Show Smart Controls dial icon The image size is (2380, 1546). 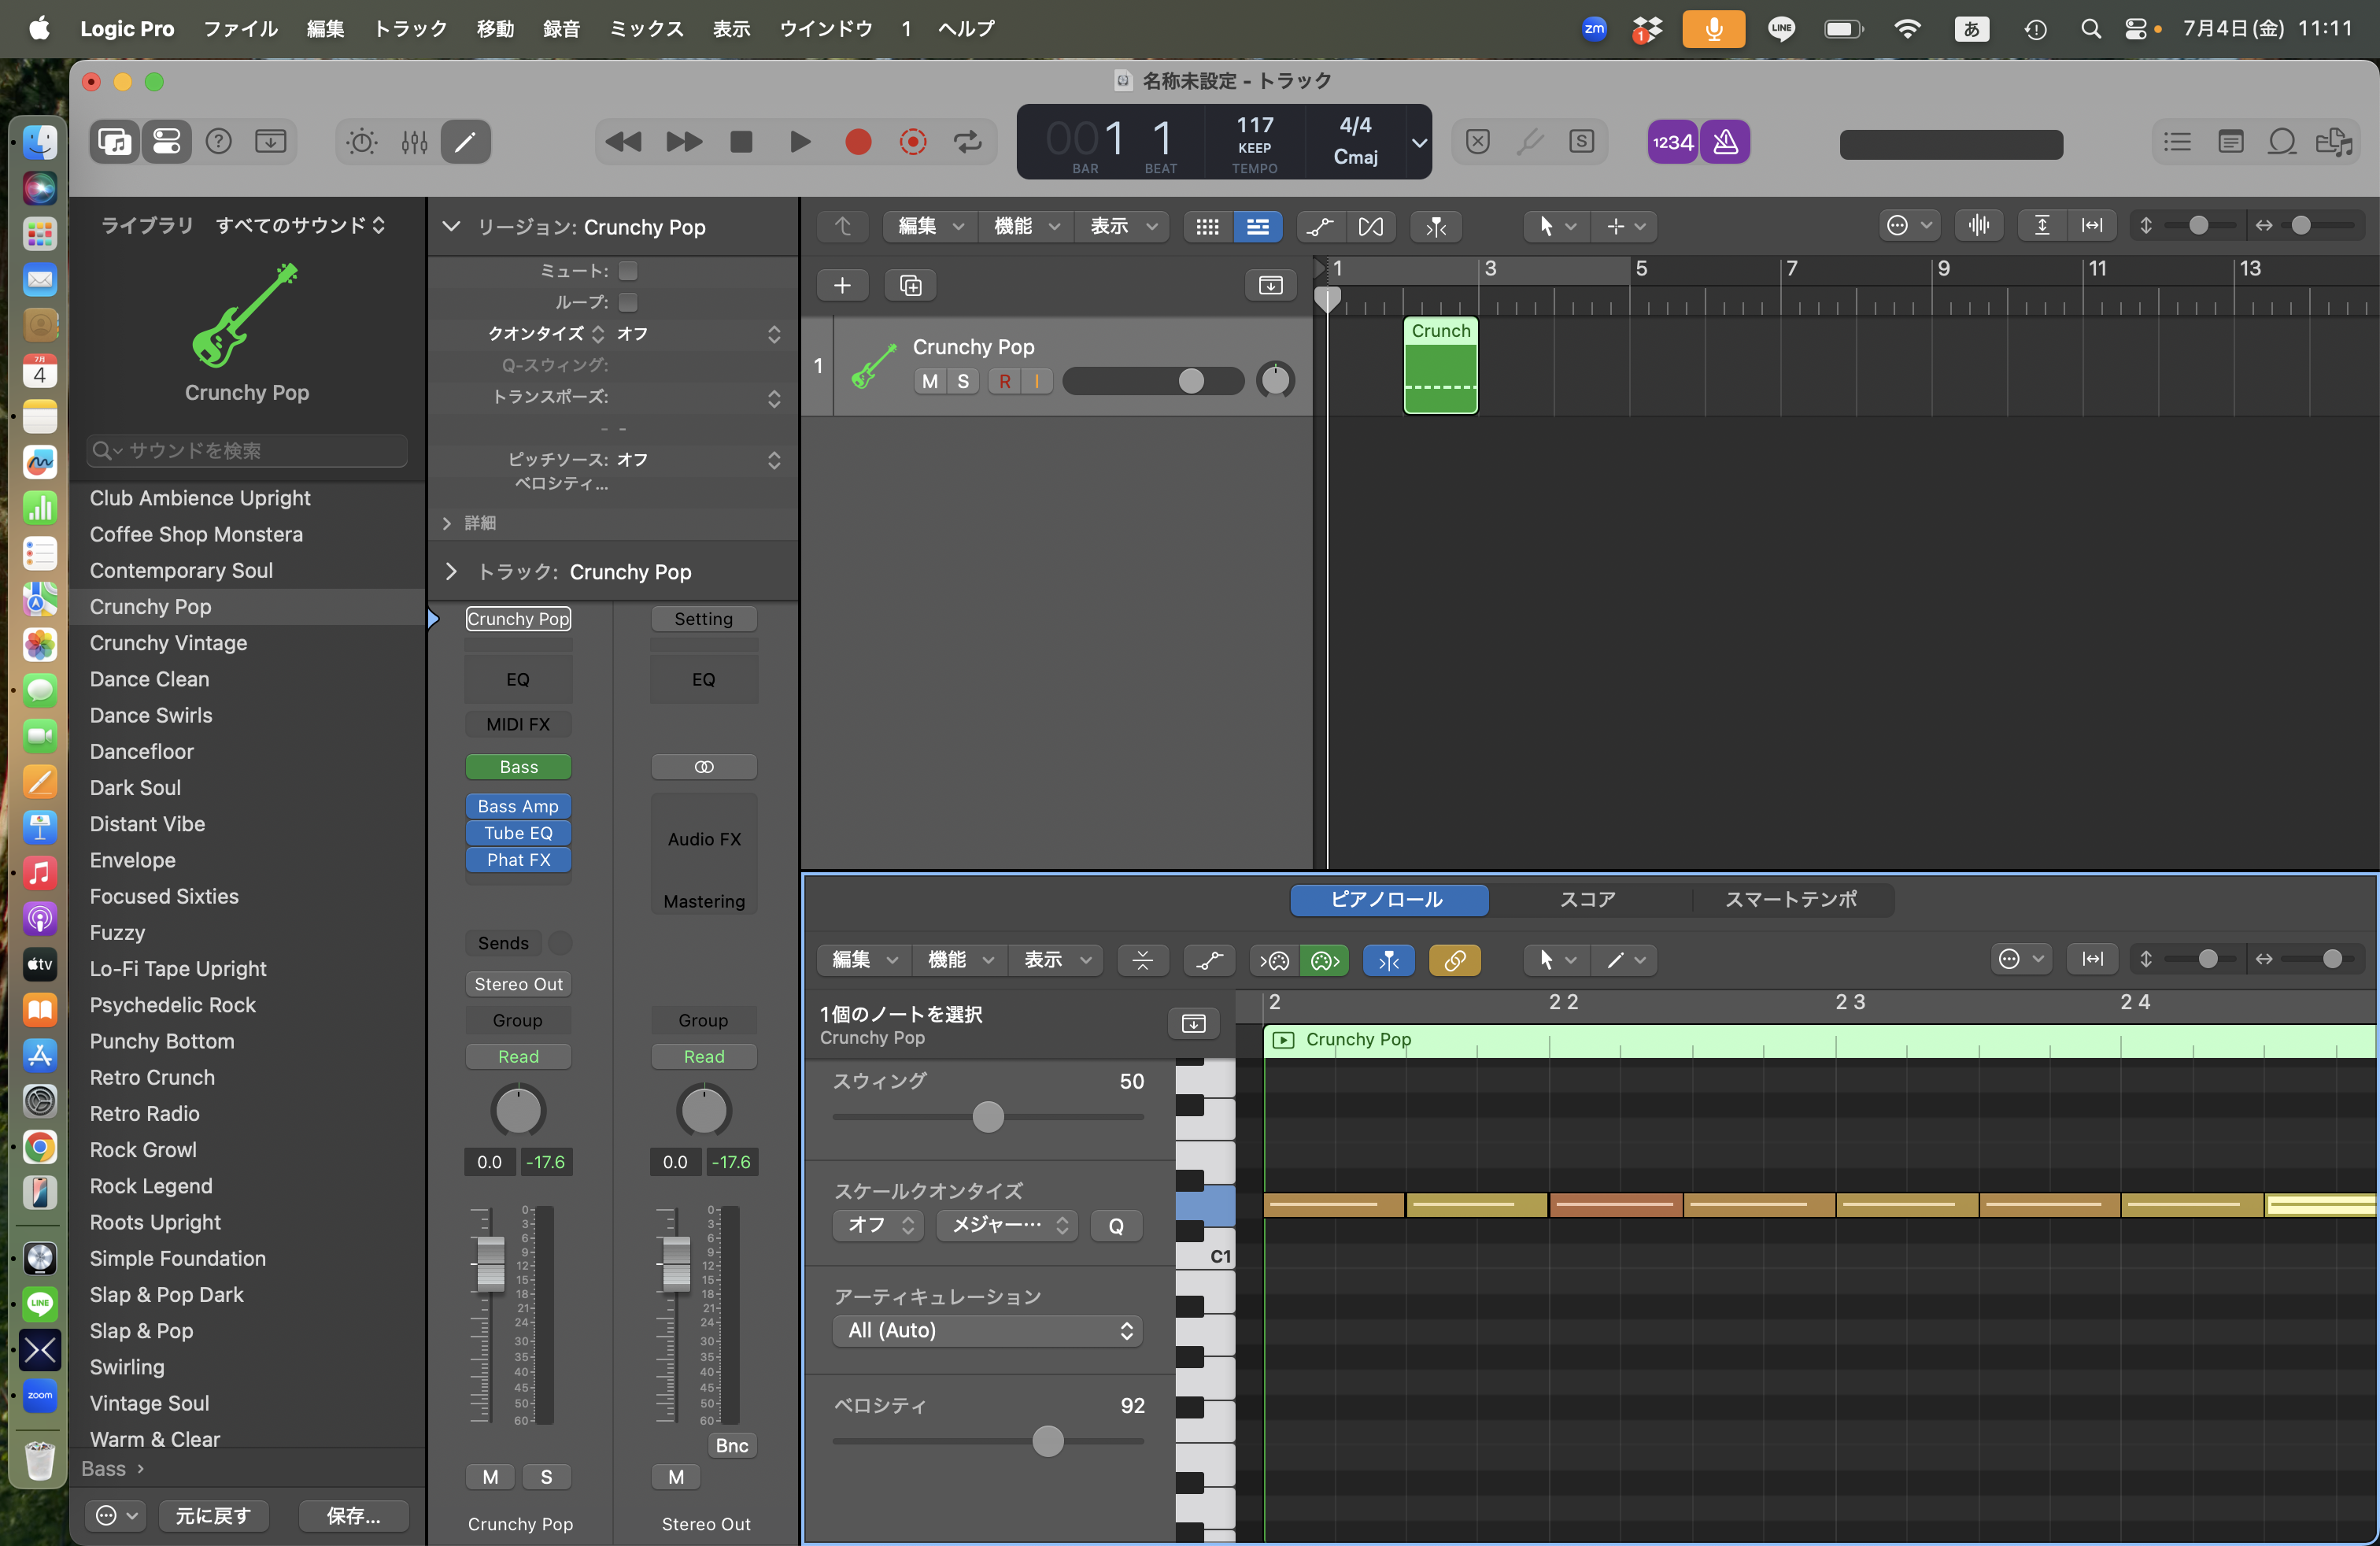pyautogui.click(x=362, y=142)
